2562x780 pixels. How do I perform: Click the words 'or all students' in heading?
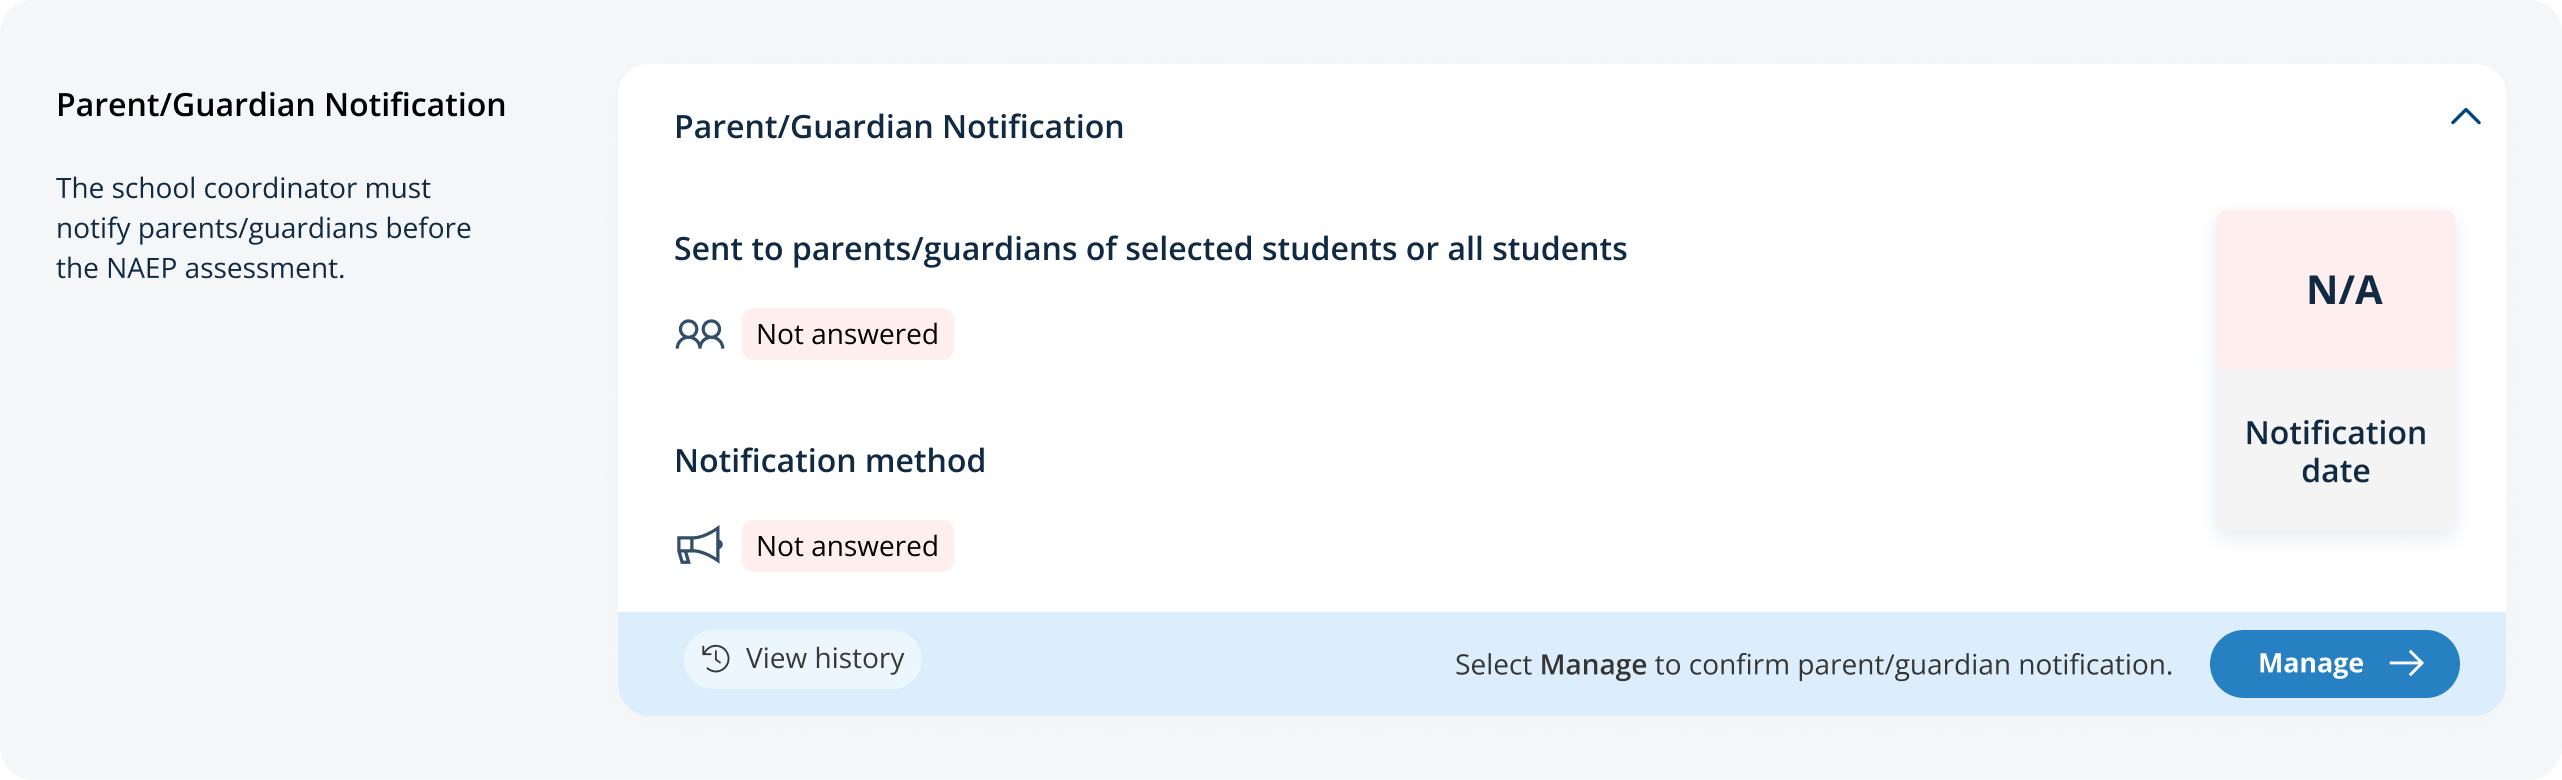pyautogui.click(x=1516, y=249)
